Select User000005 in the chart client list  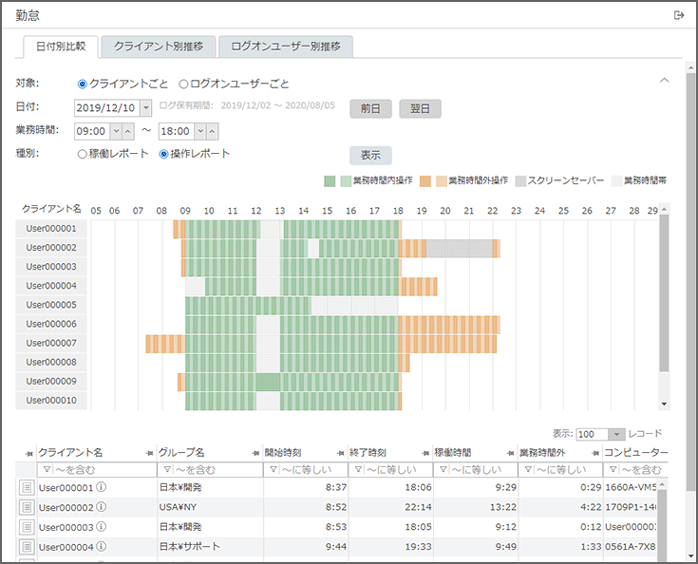pyautogui.click(x=51, y=305)
